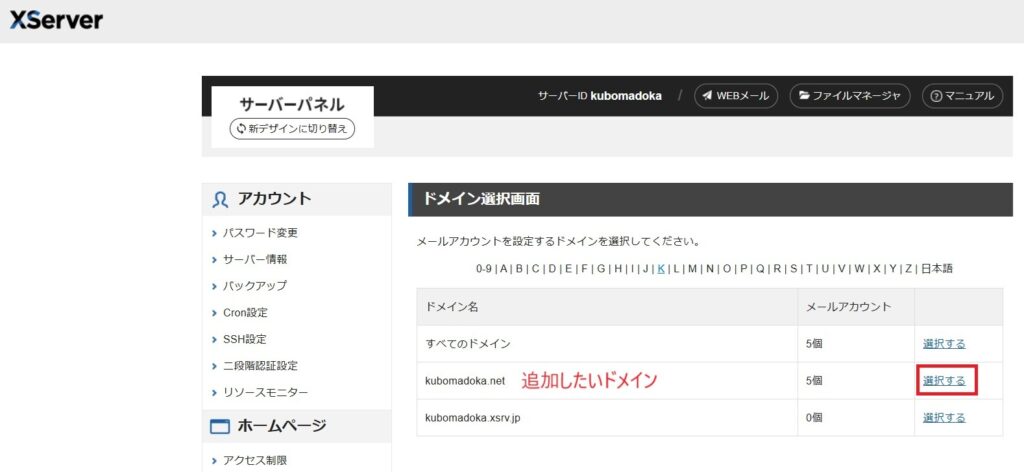Open 二段階認証設定 in sidebar
1024x472 pixels.
[x=260, y=366]
